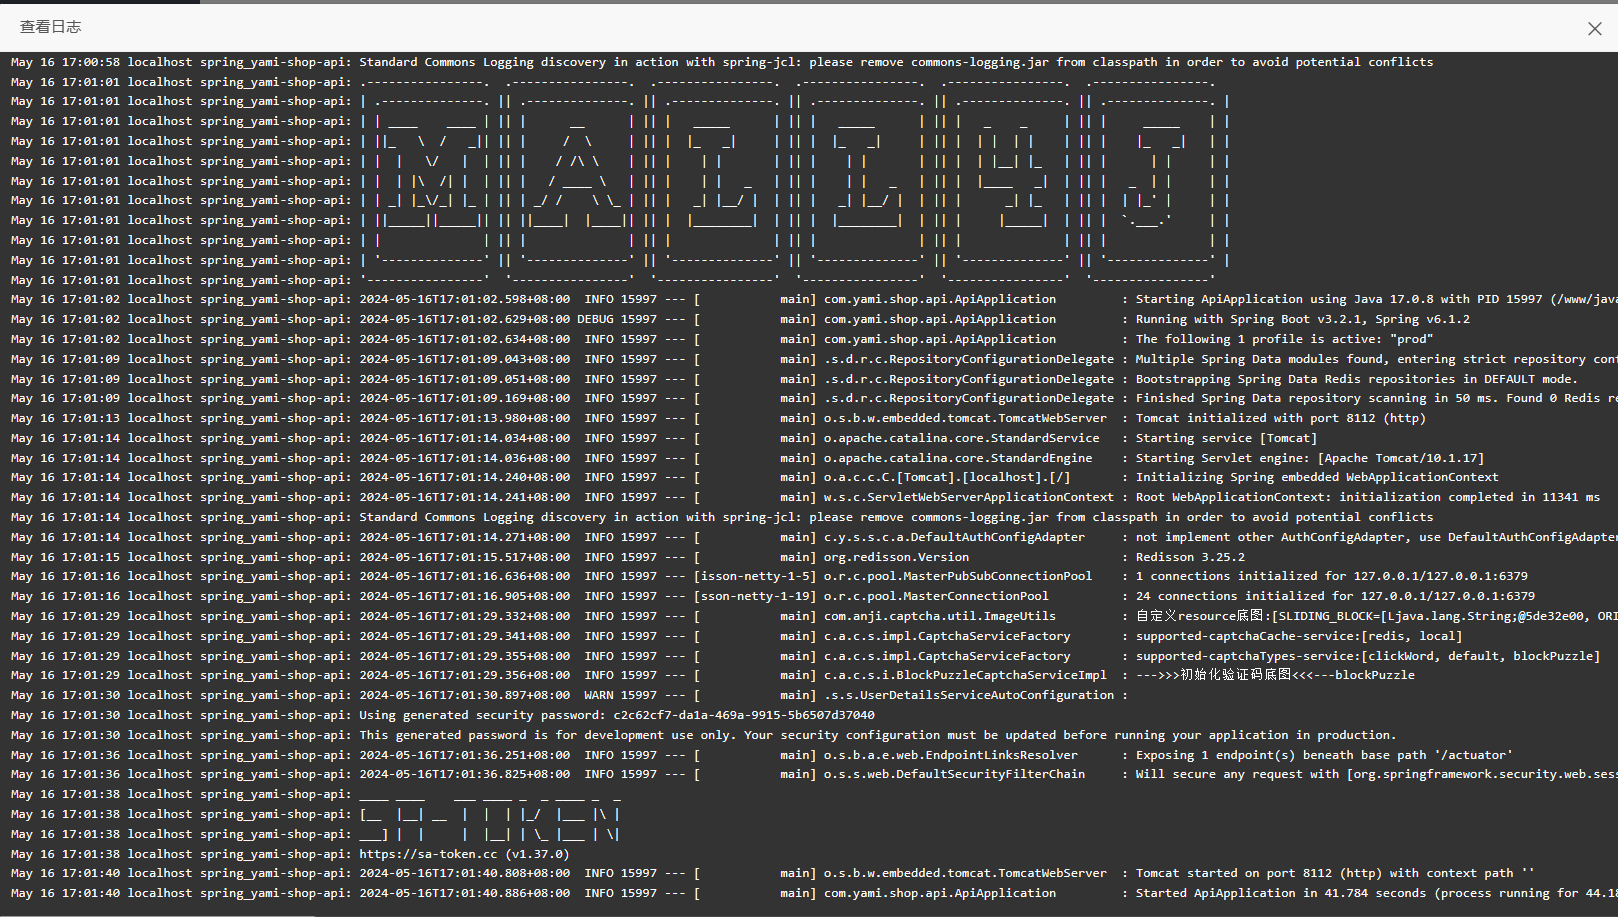Image resolution: width=1618 pixels, height=917 pixels.
Task: Click the horizontal scrollbar thumb at the bottom
Action: click(157, 915)
